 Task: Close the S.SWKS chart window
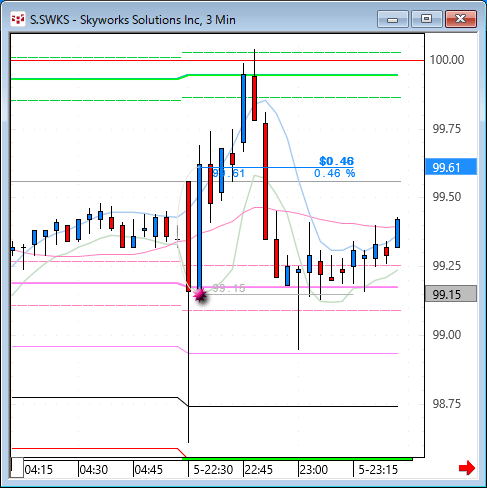coord(461,19)
